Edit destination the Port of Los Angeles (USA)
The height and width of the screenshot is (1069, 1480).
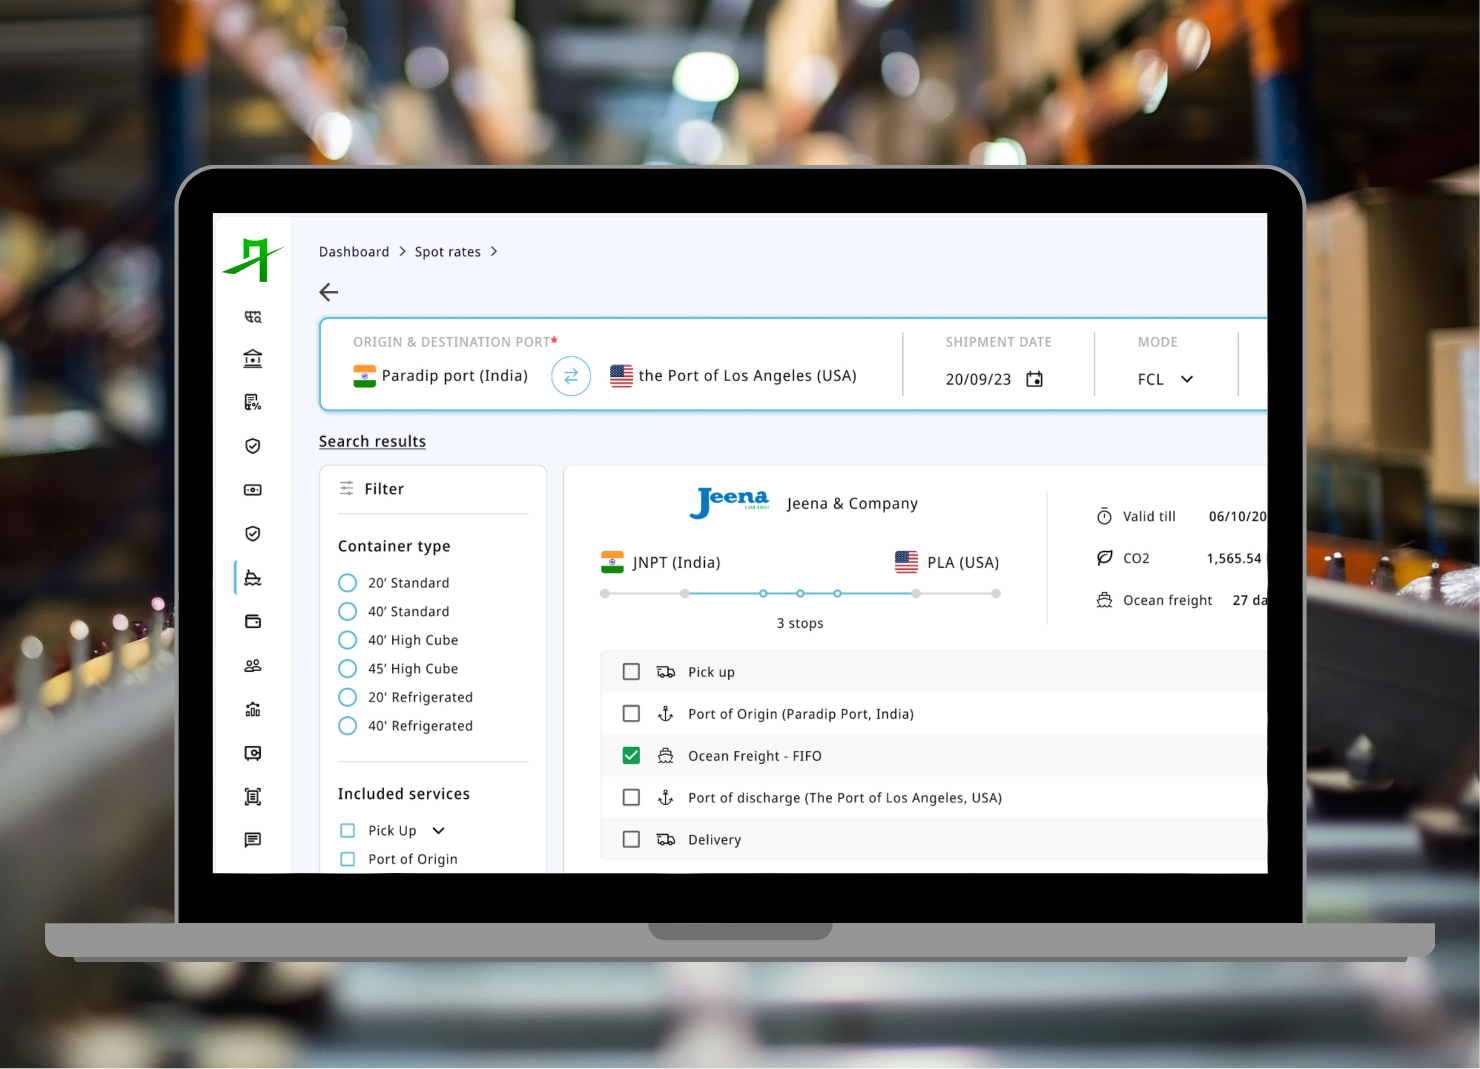click(747, 376)
